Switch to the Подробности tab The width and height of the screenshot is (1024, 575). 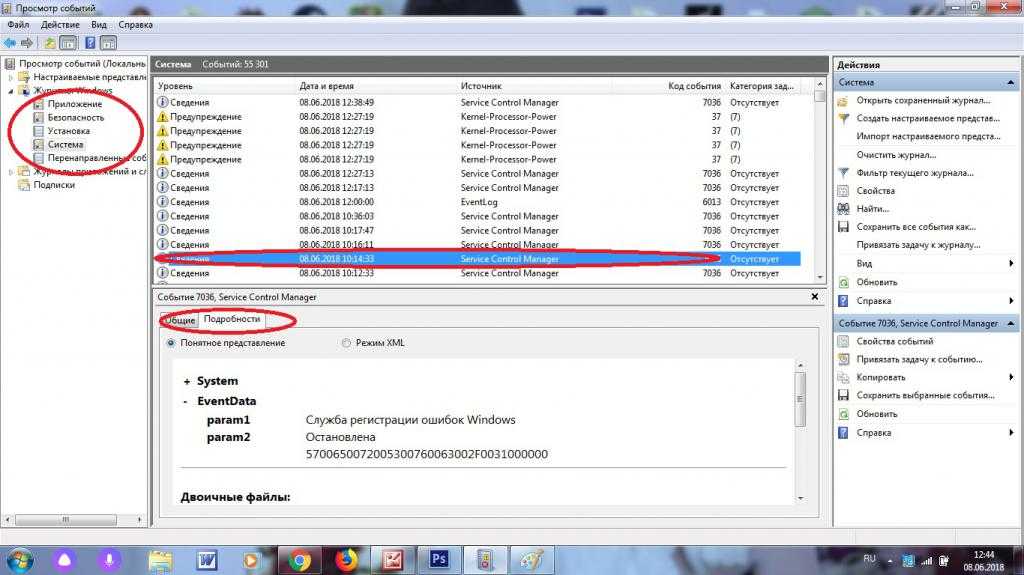(232, 319)
